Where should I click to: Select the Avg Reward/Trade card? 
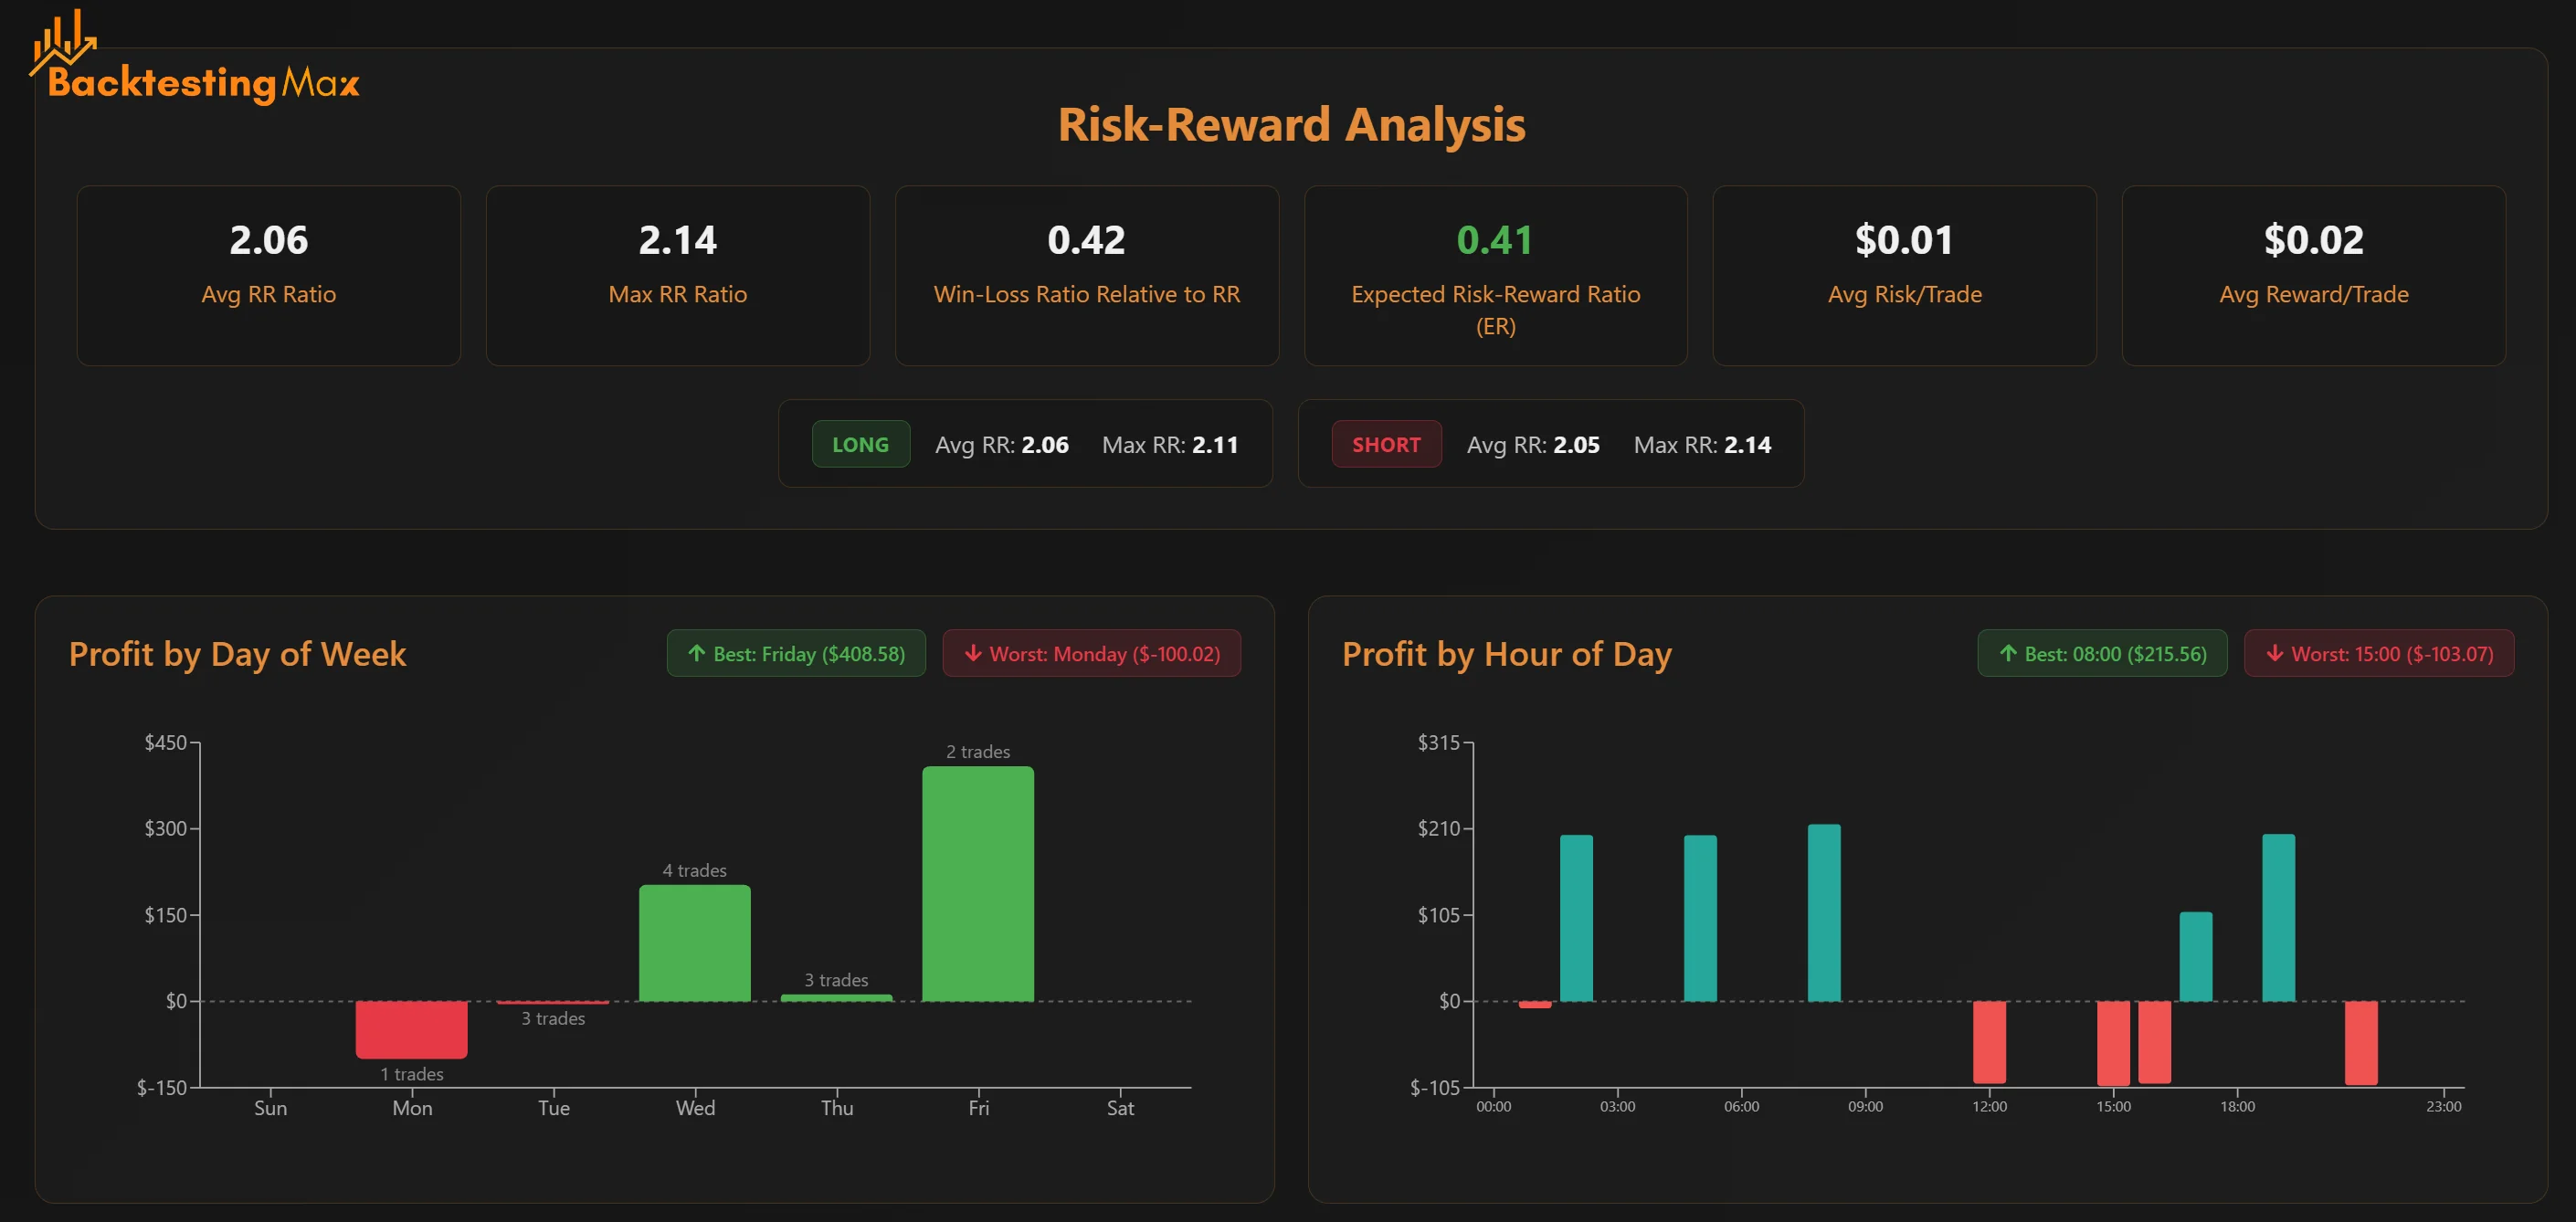(2314, 275)
